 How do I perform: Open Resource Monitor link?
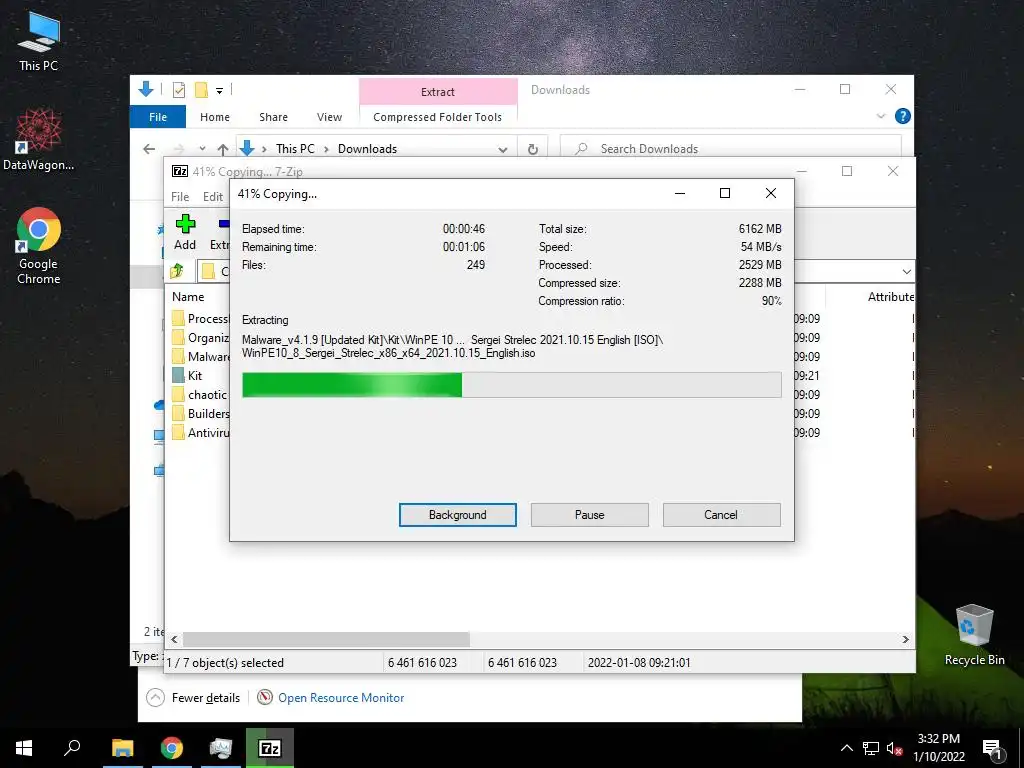coord(331,697)
